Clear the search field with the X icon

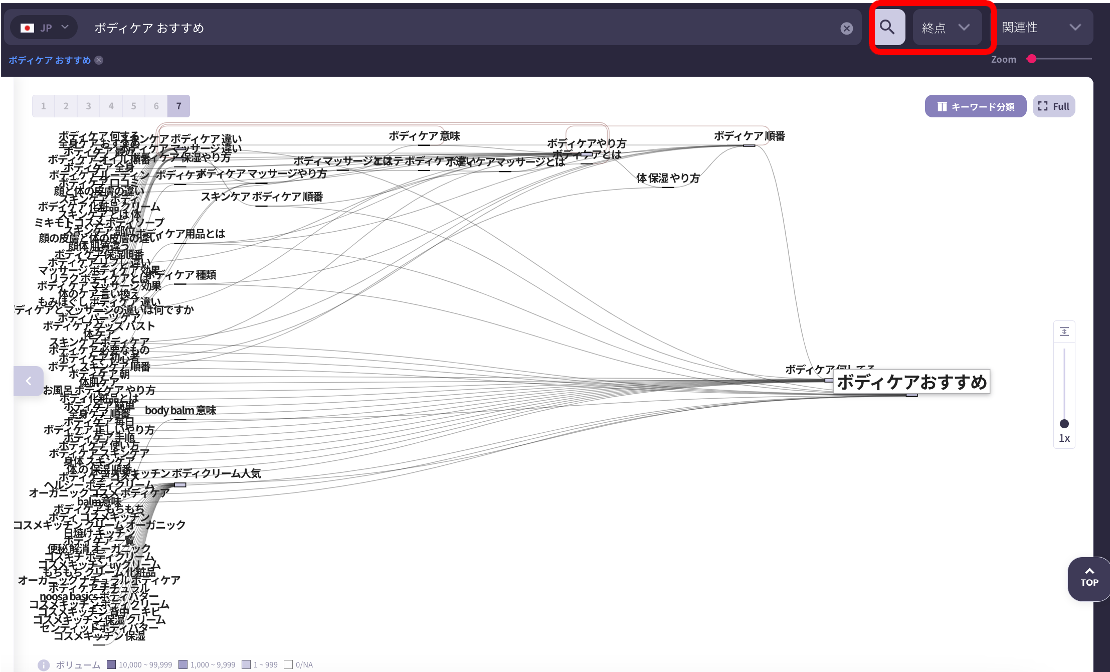[846, 28]
